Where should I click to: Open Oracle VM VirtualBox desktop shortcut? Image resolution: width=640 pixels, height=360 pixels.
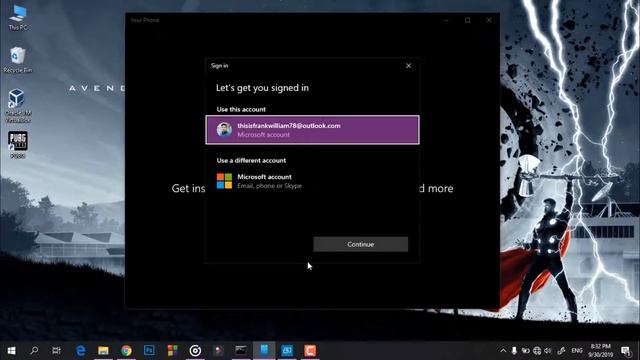click(x=18, y=105)
